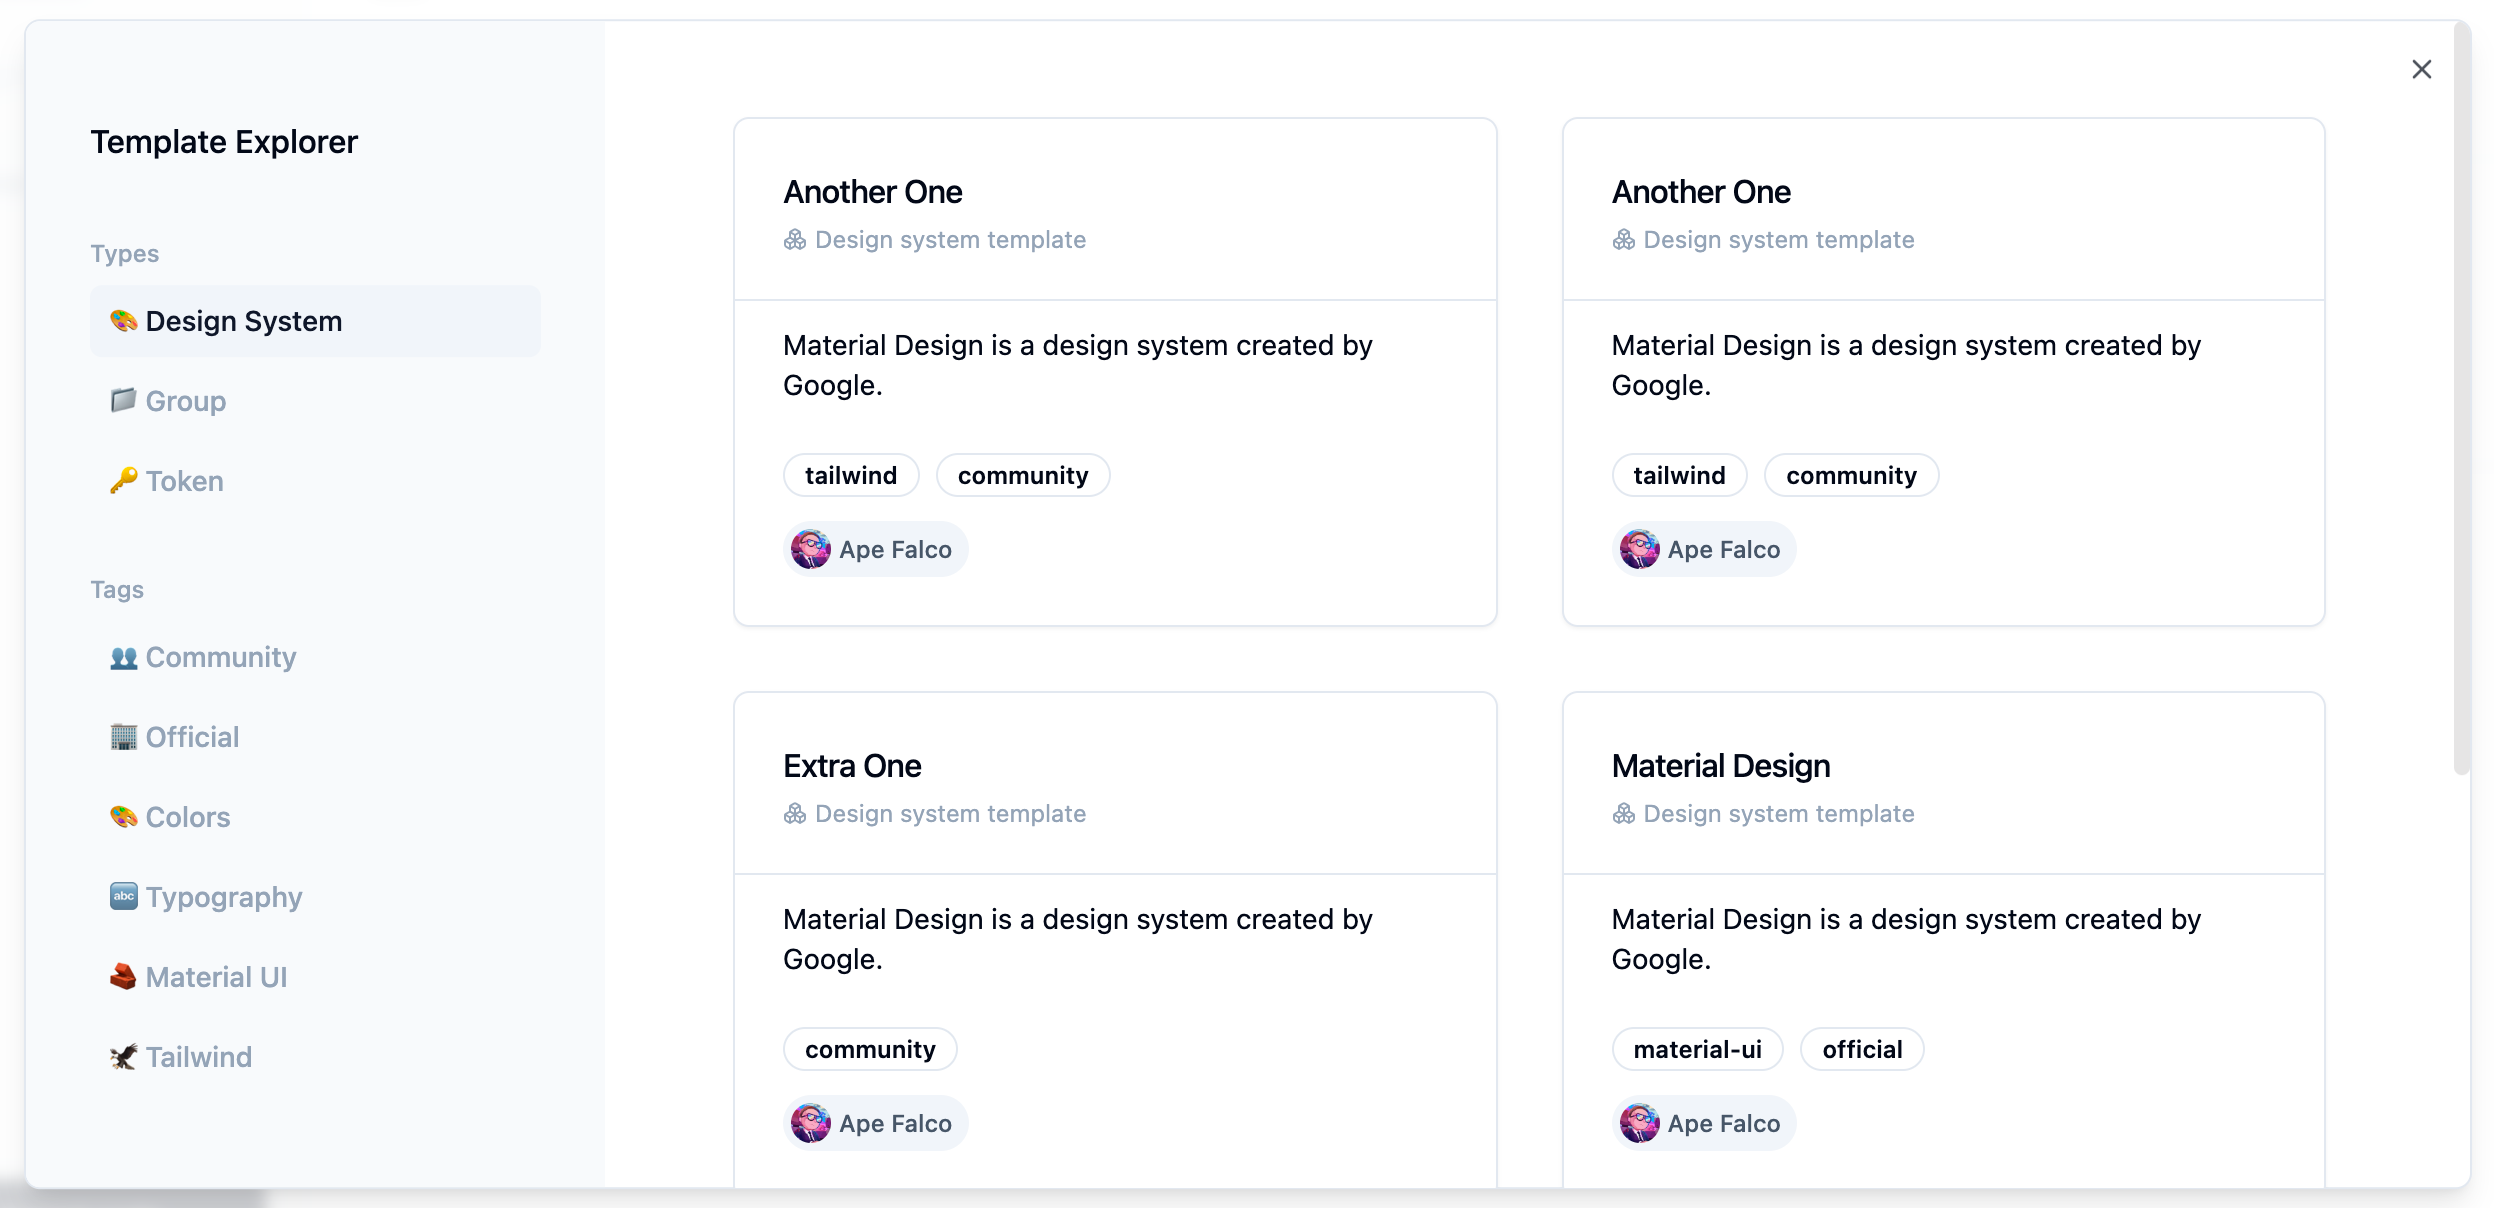Click the material-ui tag chip
2494x1208 pixels.
[x=1697, y=1049]
